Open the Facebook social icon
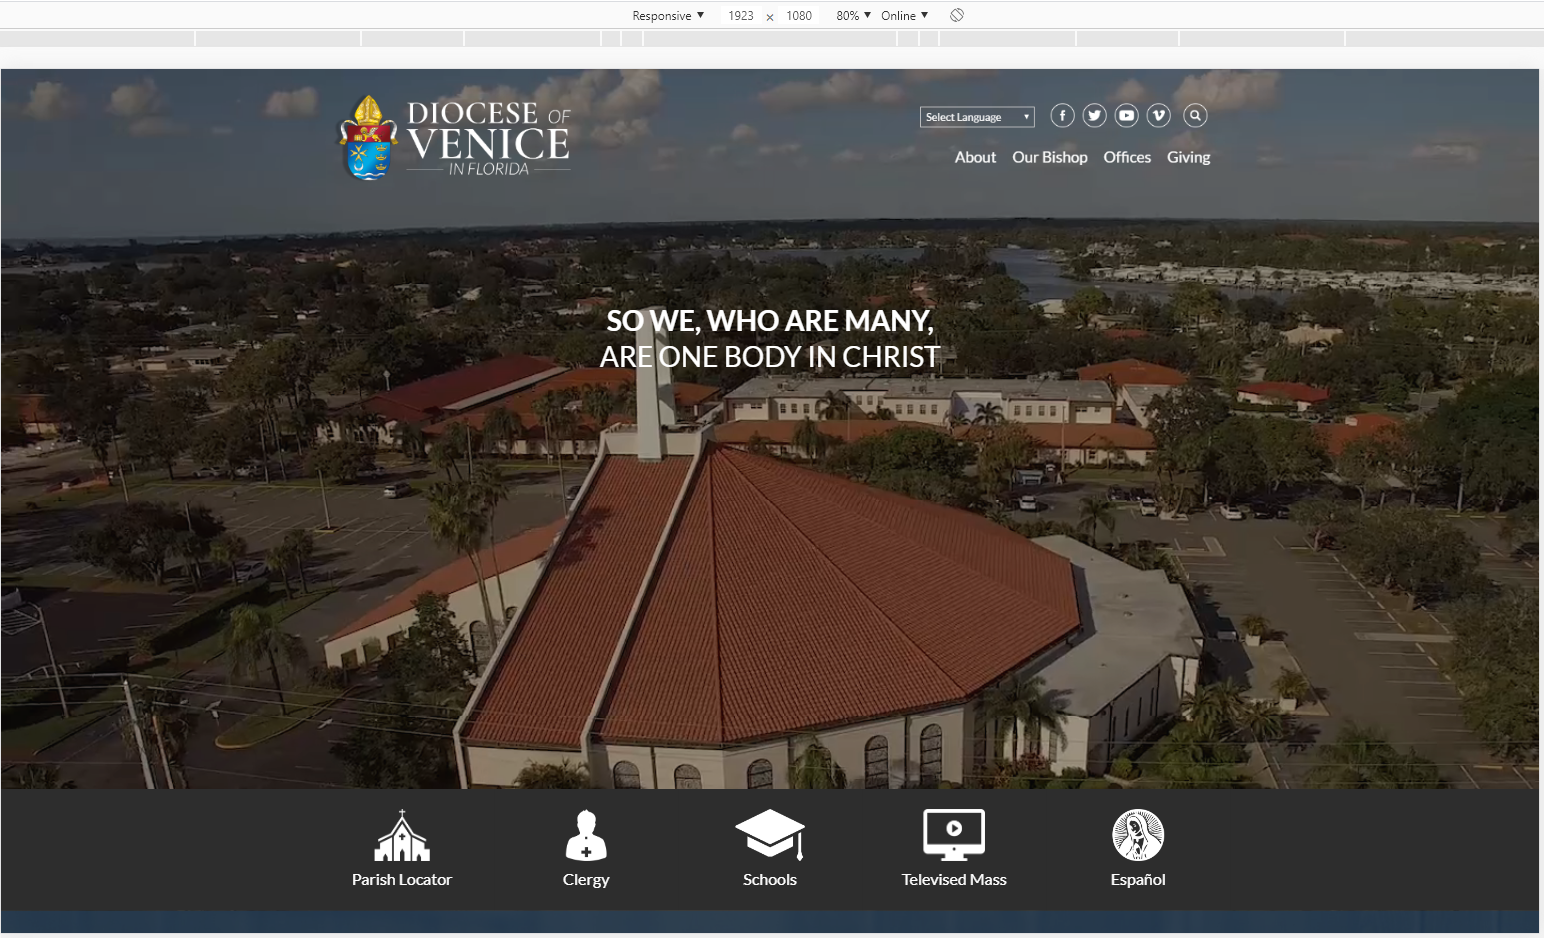The image size is (1544, 938). pos(1062,116)
